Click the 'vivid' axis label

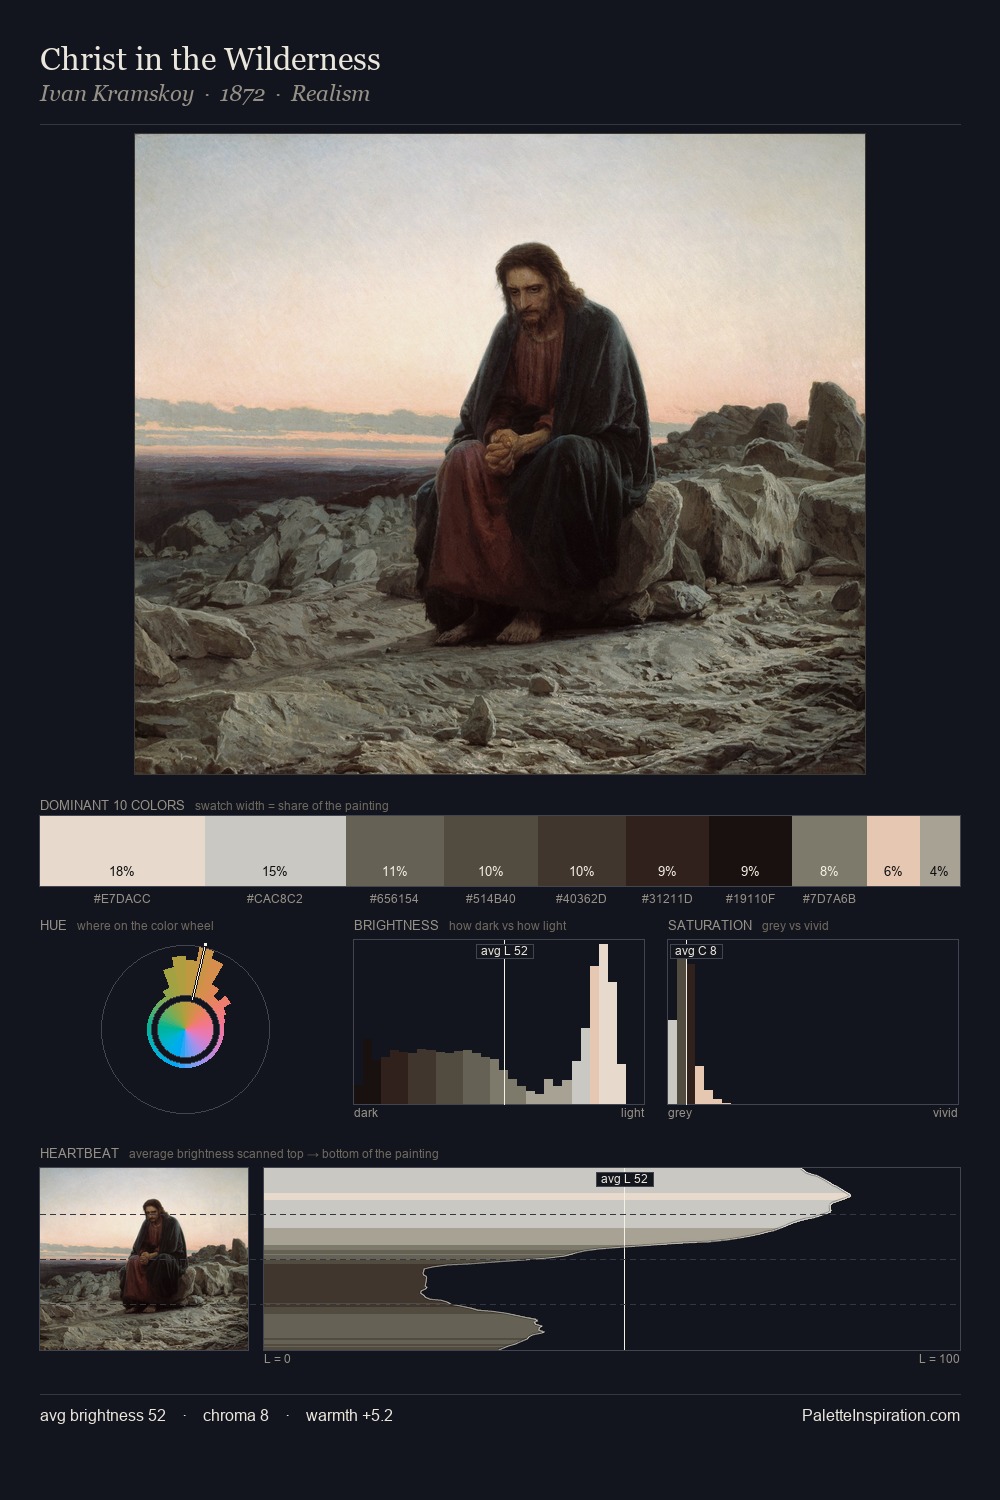click(x=945, y=1113)
